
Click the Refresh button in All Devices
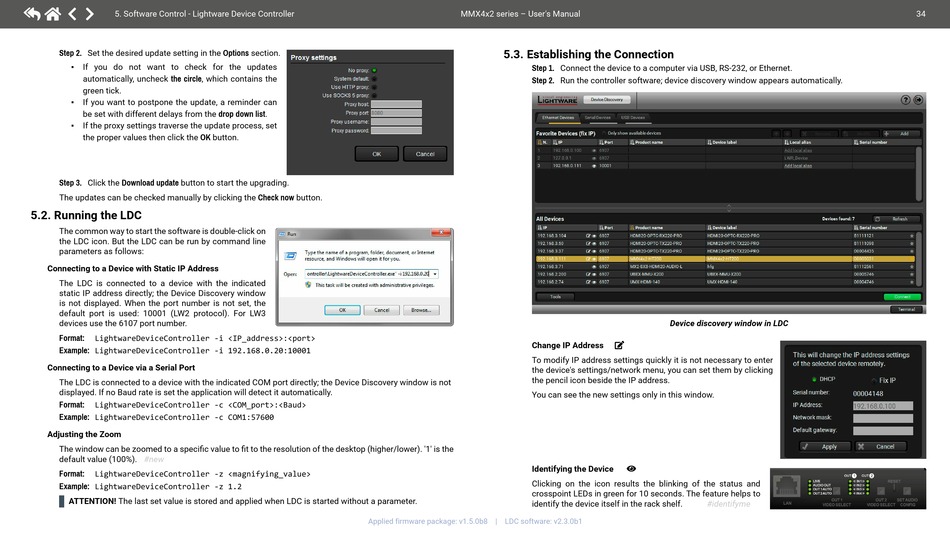tap(896, 219)
